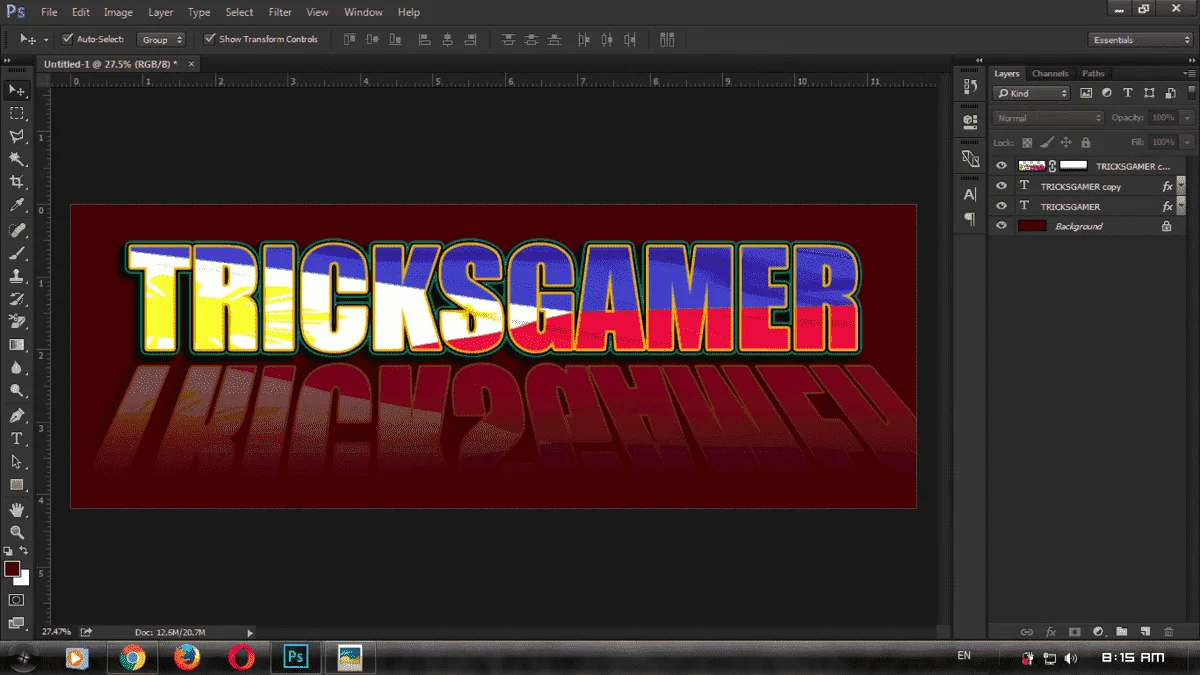Click the background color swatch
The image size is (1200, 675).
click(23, 579)
